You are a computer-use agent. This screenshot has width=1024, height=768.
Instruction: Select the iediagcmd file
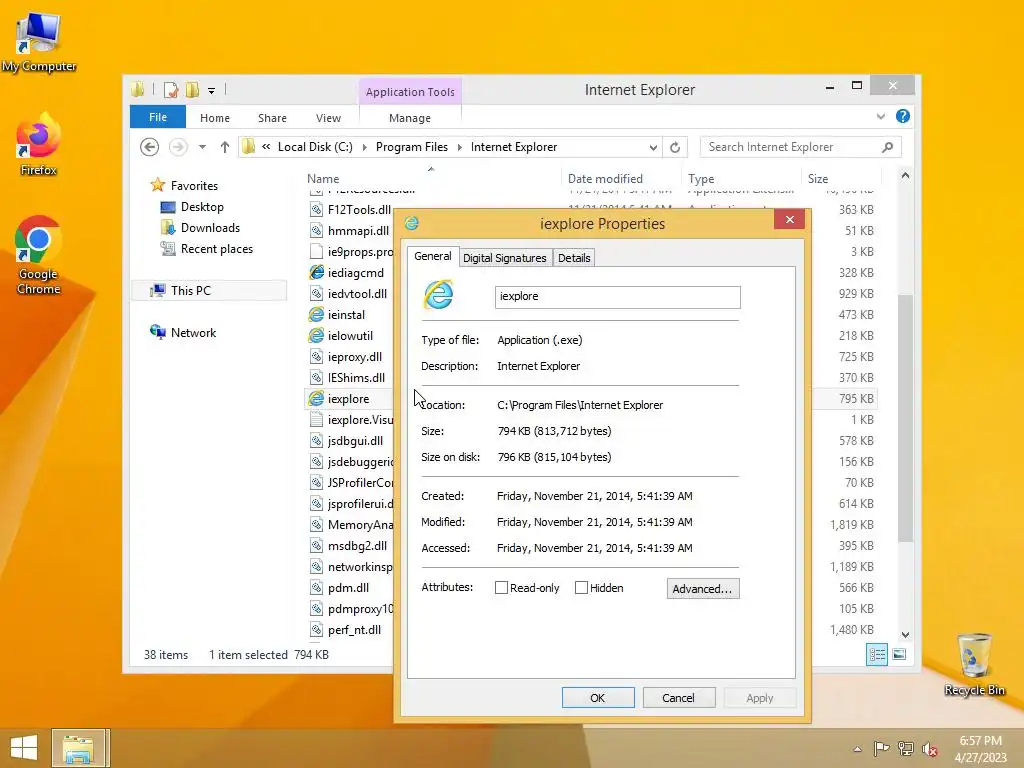point(356,273)
